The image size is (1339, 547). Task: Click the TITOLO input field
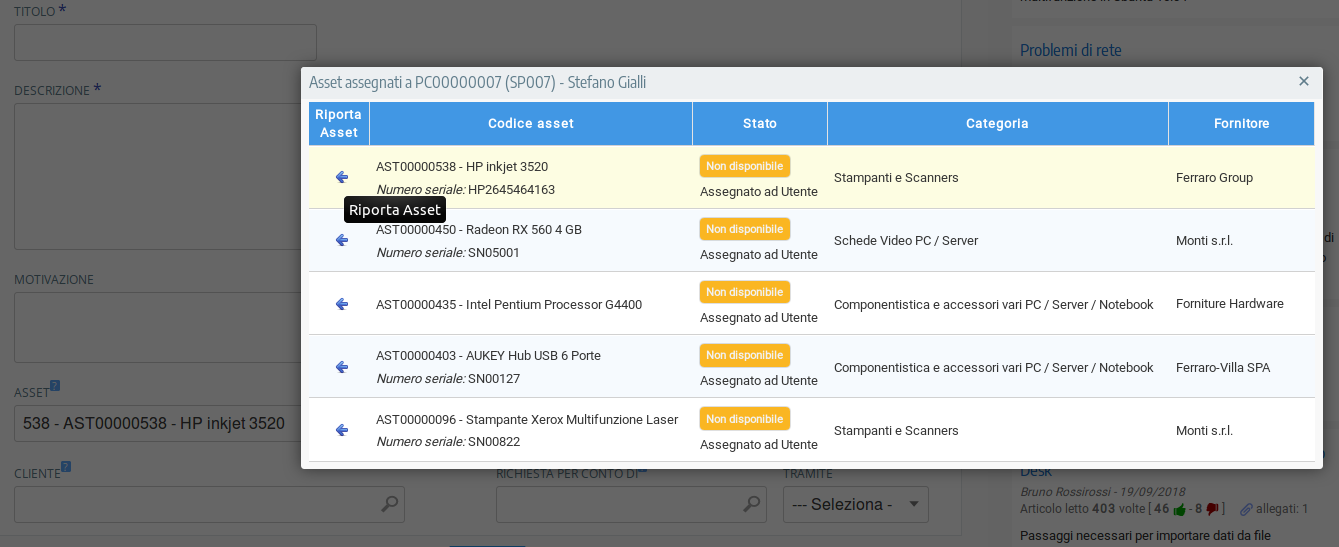[165, 43]
